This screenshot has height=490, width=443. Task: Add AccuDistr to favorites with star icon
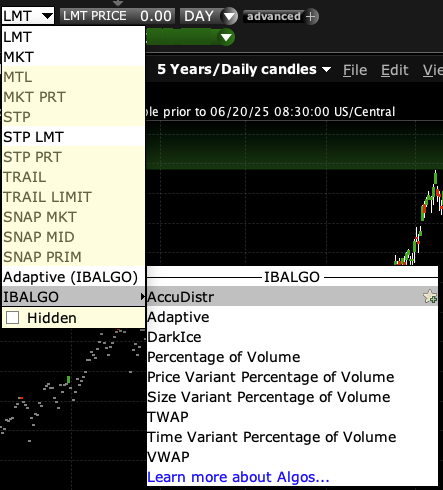pos(430,296)
